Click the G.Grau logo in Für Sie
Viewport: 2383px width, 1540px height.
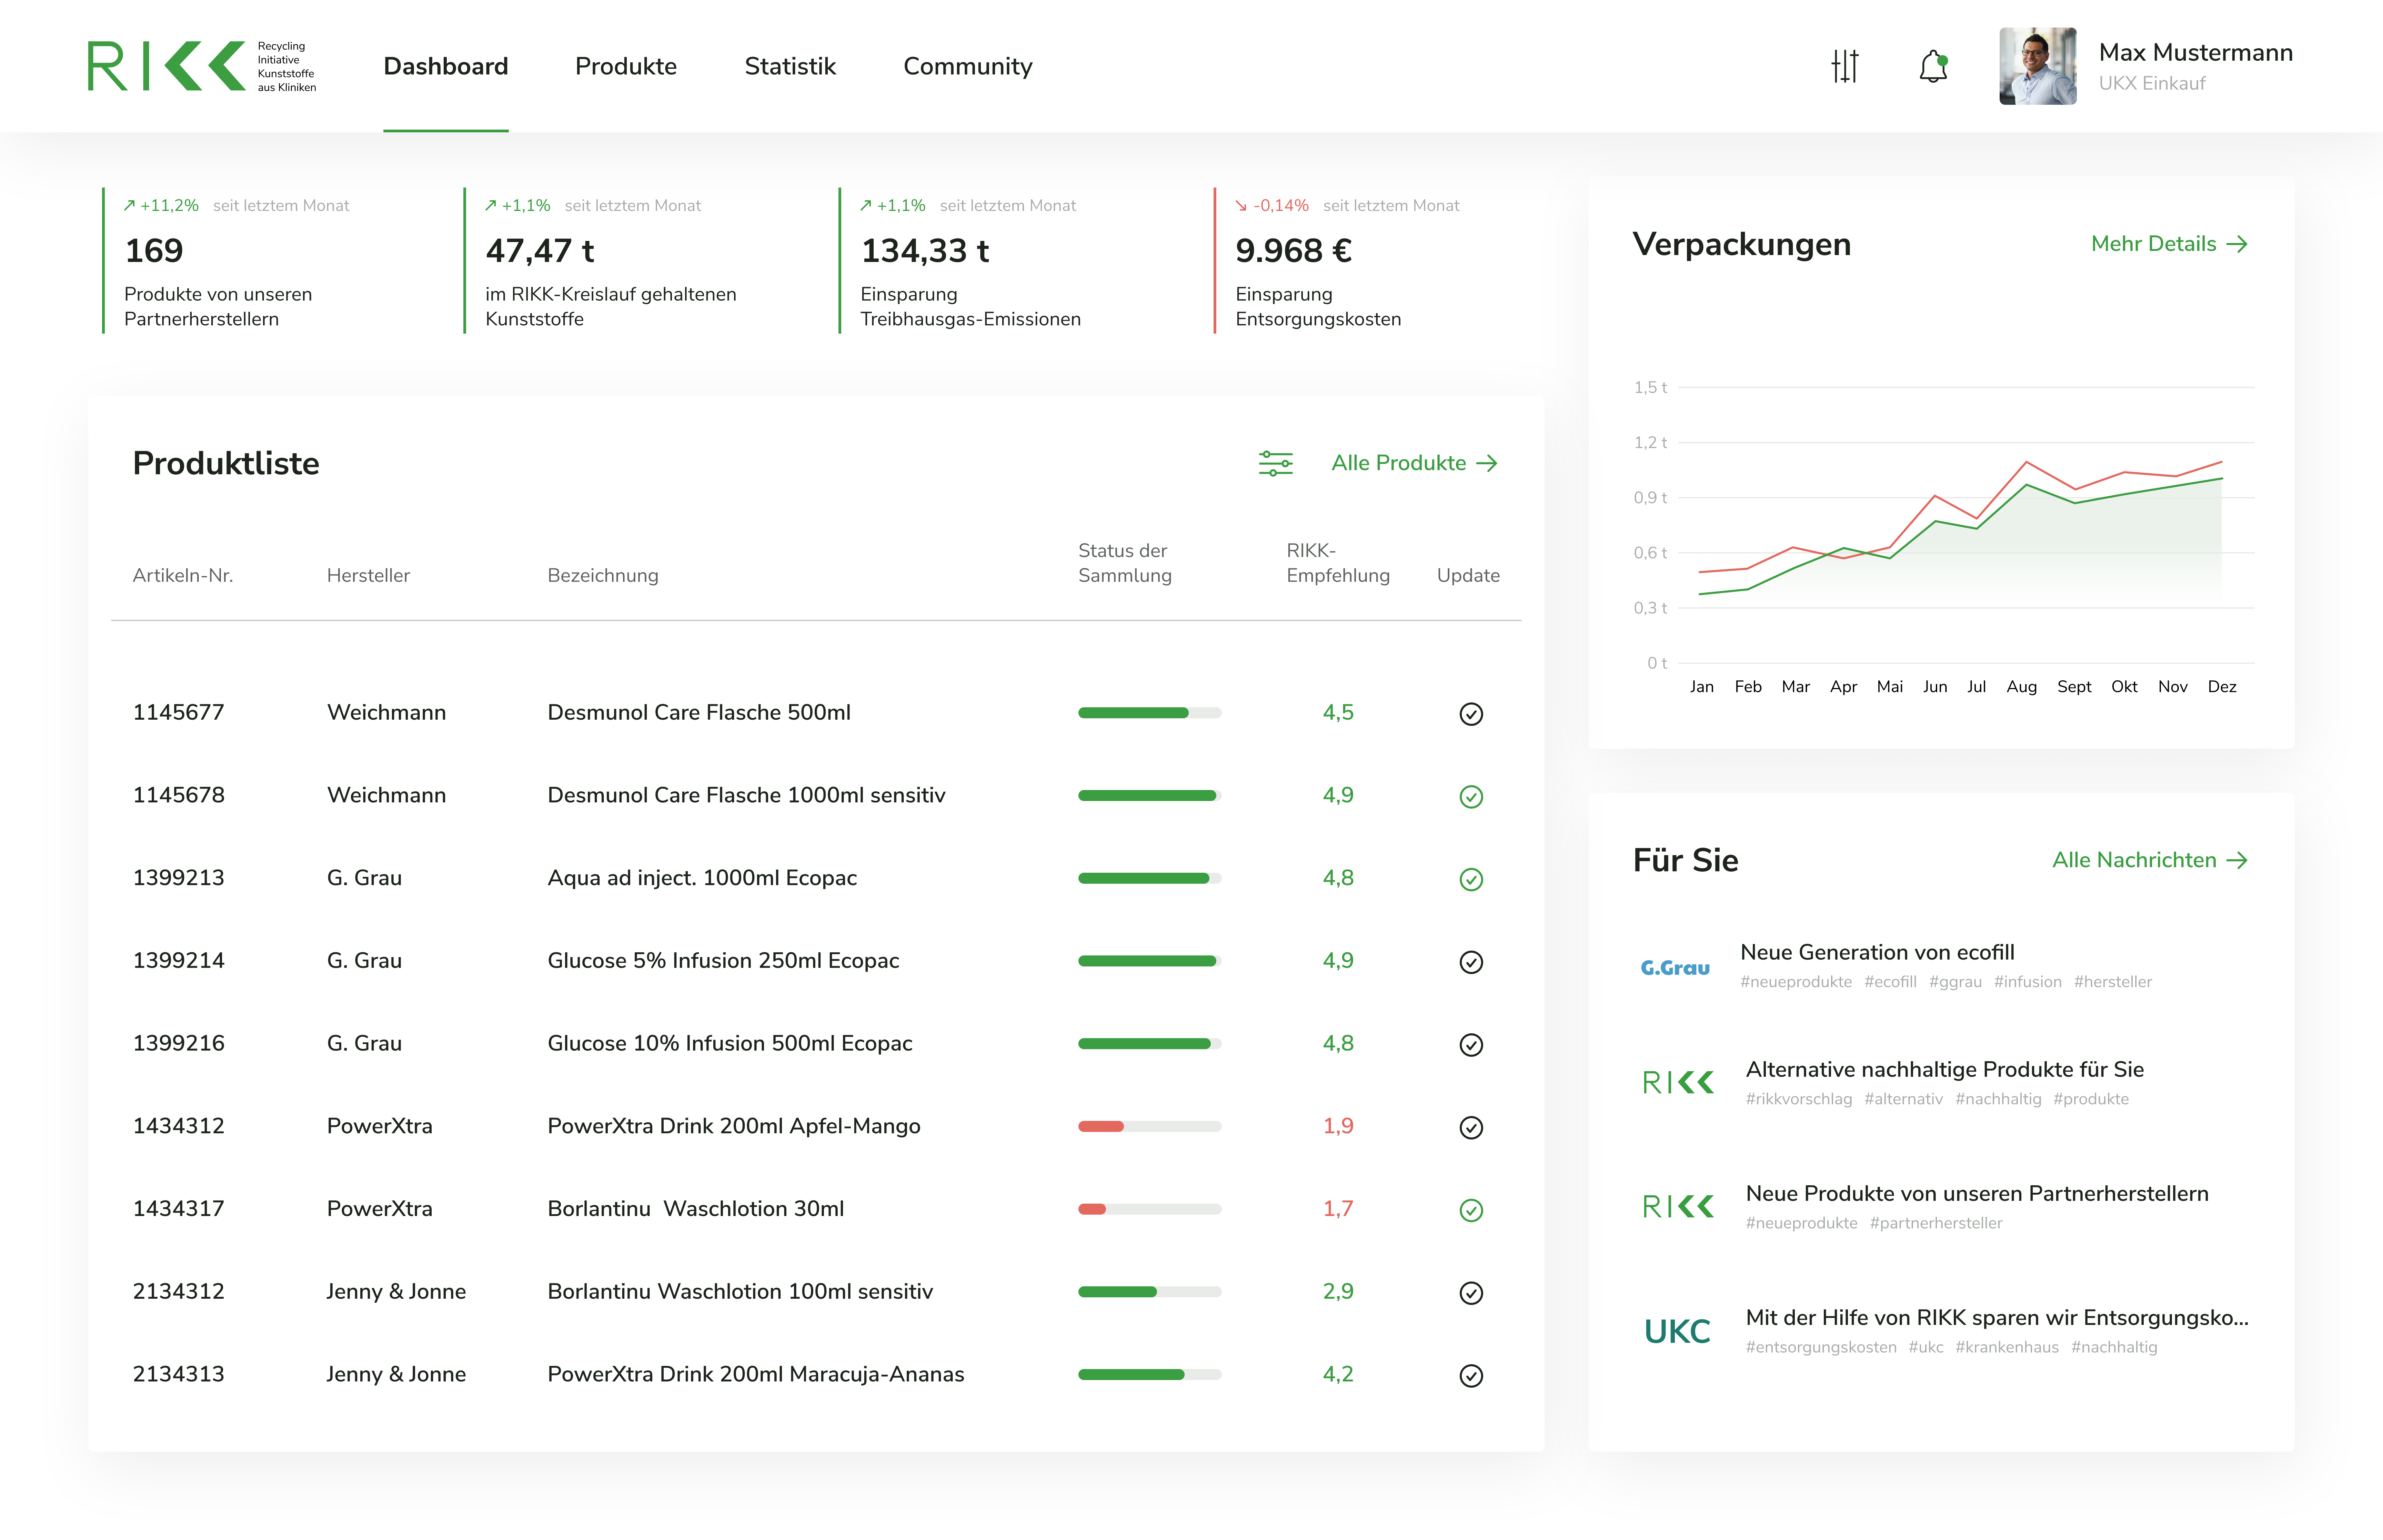[1675, 967]
